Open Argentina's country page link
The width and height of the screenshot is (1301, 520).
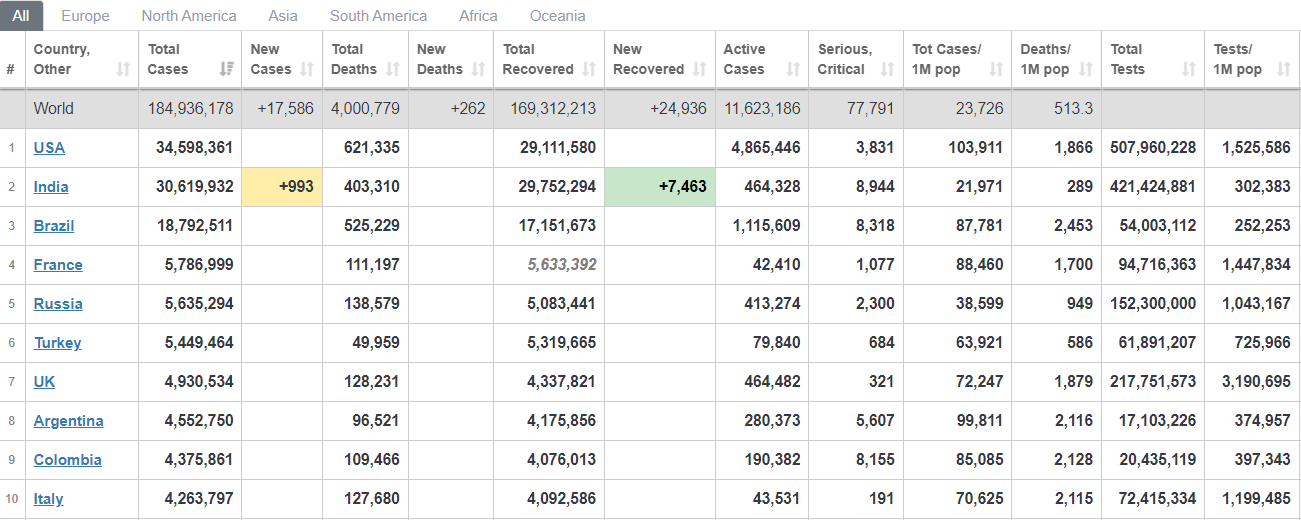[x=68, y=421]
